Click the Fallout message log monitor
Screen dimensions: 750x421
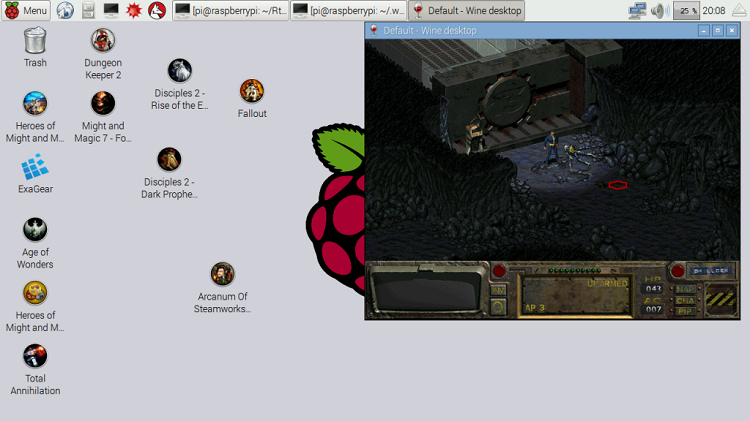pos(426,291)
